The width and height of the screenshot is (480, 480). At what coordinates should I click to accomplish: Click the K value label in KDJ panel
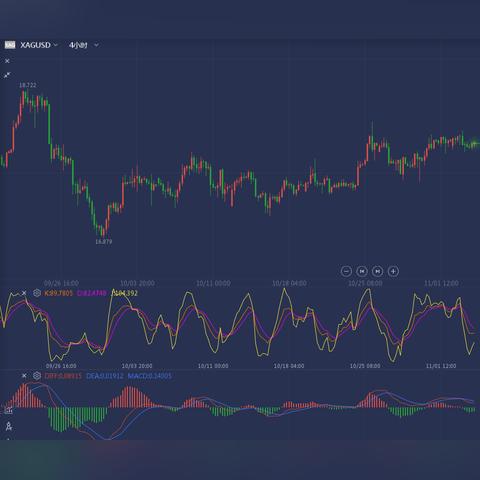pyautogui.click(x=58, y=293)
